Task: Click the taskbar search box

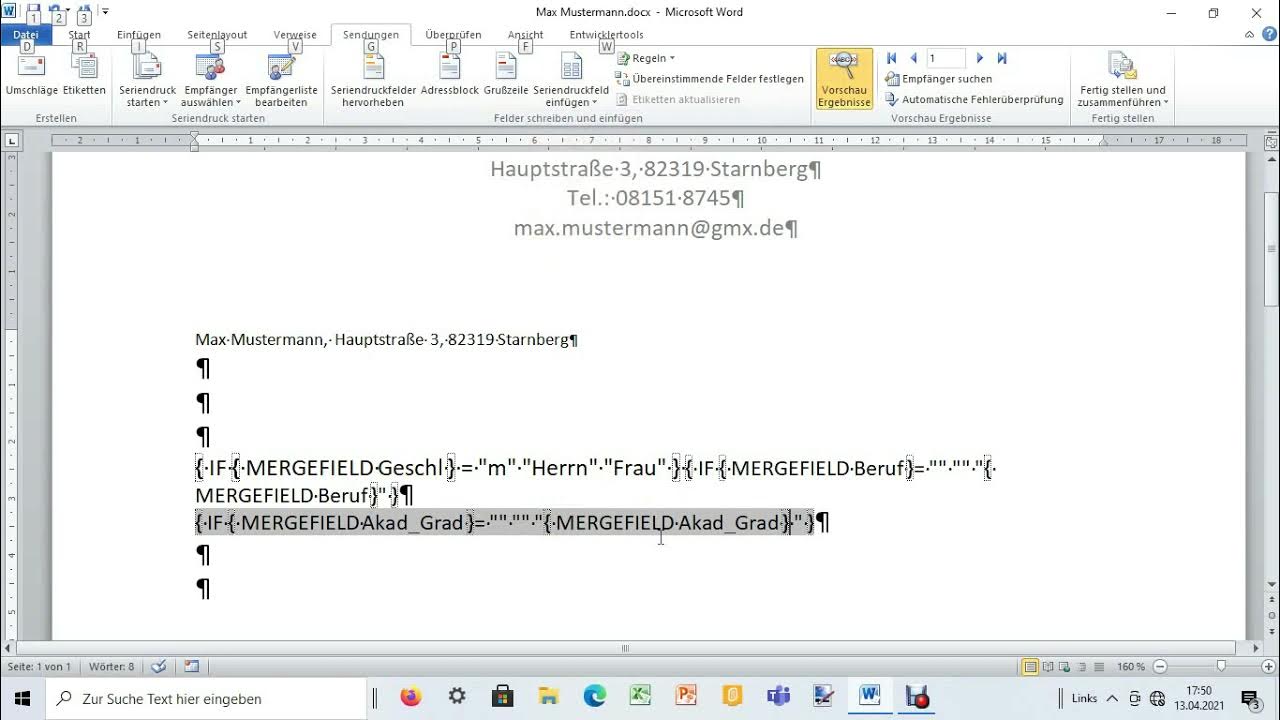Action: [x=206, y=698]
